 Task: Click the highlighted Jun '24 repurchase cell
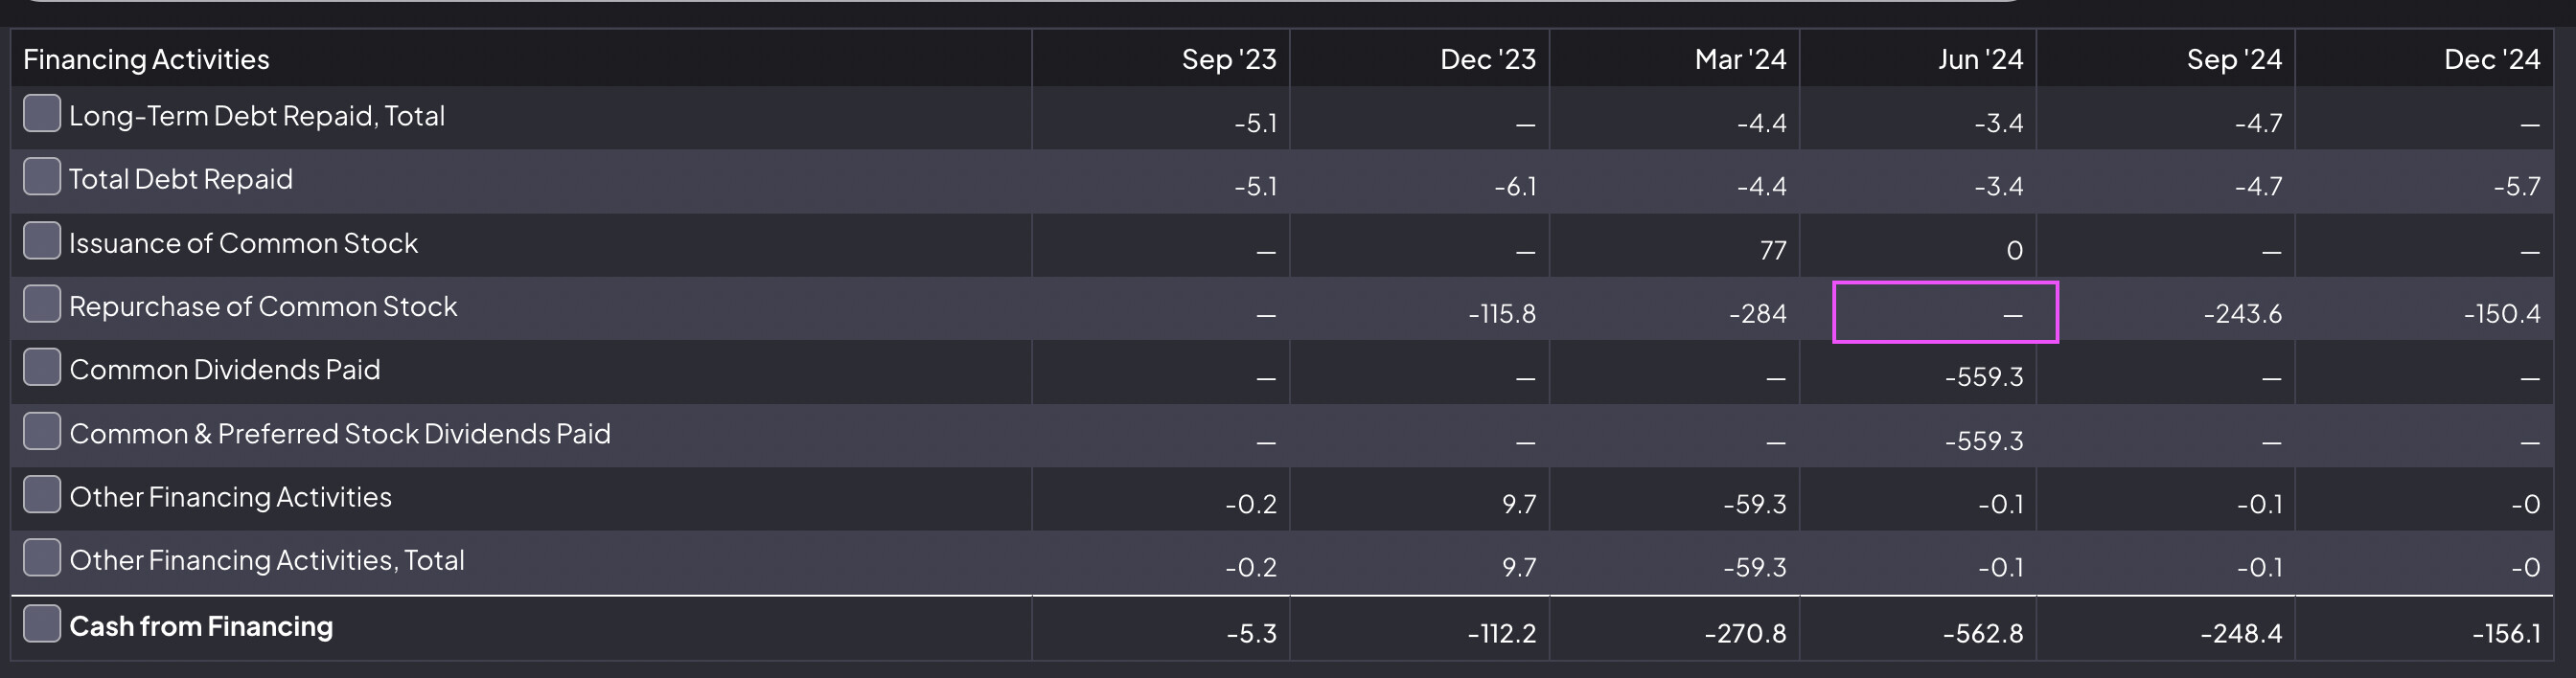(1945, 313)
